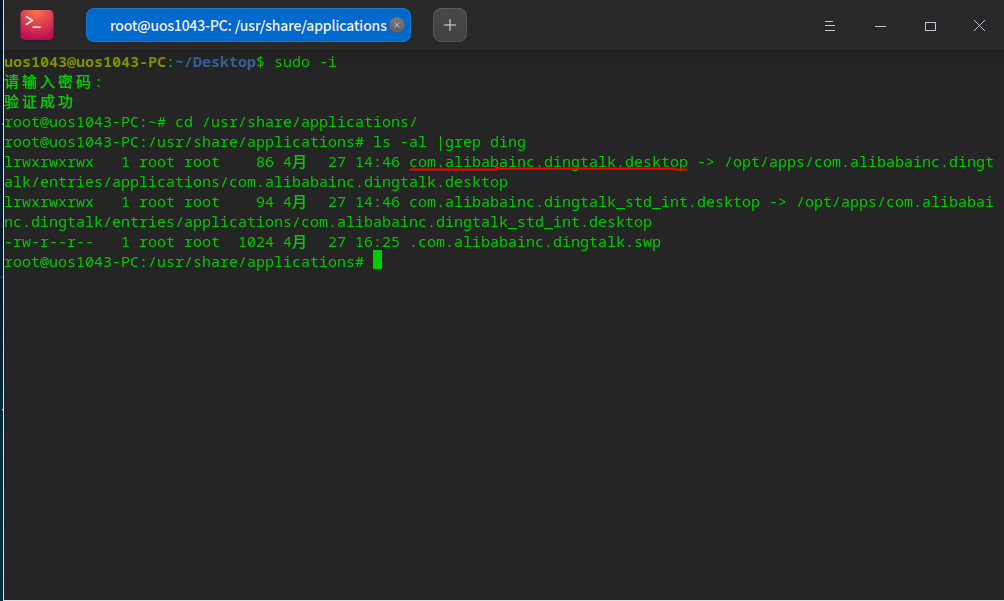
Task: Maximize the terminal window
Action: click(x=930, y=26)
